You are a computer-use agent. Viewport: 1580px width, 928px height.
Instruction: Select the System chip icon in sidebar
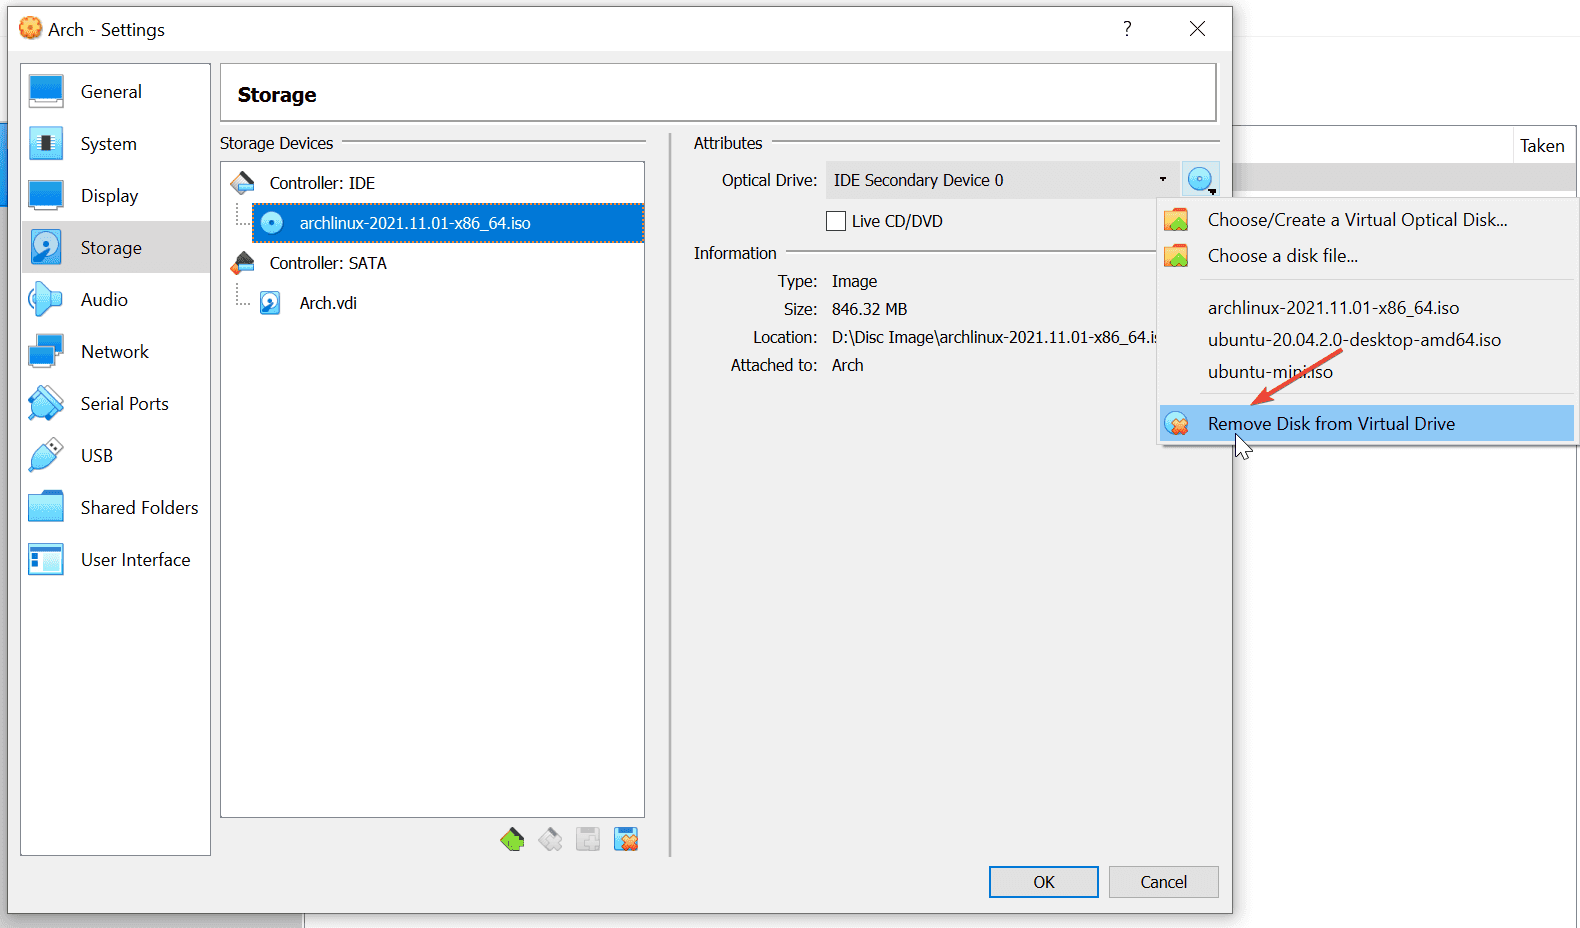tap(46, 143)
